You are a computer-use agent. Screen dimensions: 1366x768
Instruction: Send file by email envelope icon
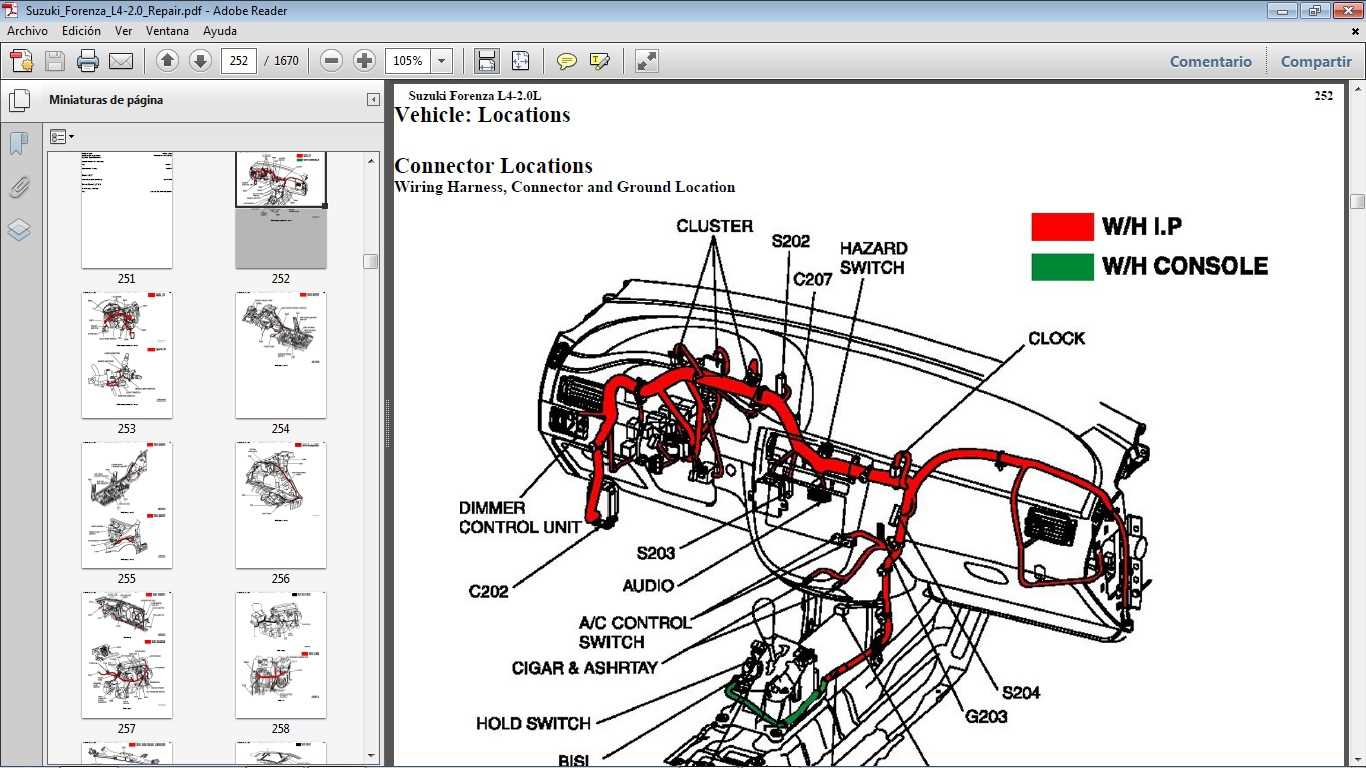click(x=121, y=61)
